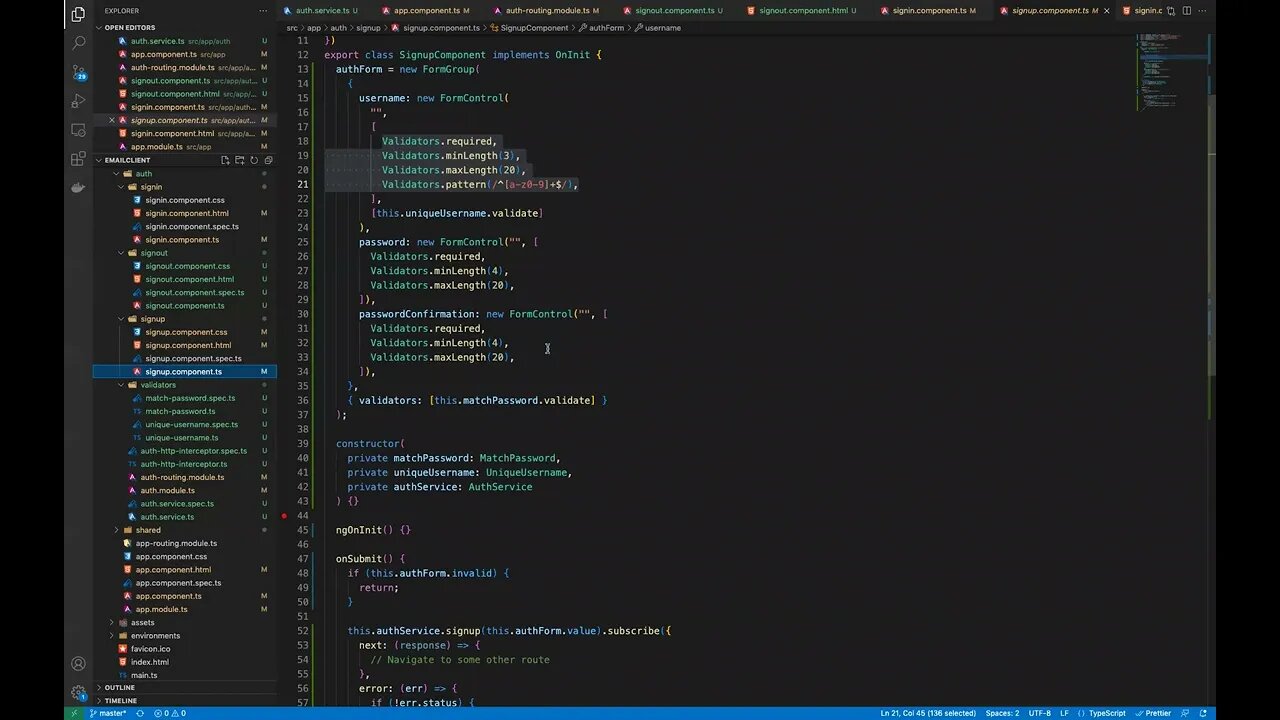
Task: Open the Docker view
Action: pyautogui.click(x=78, y=188)
